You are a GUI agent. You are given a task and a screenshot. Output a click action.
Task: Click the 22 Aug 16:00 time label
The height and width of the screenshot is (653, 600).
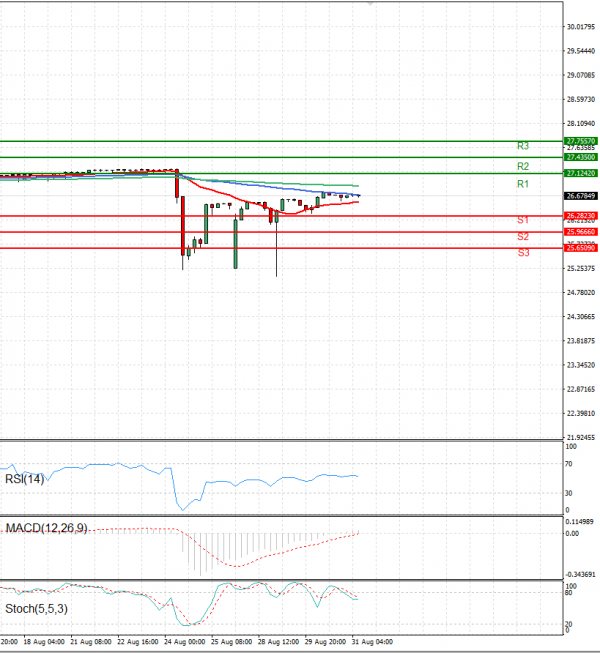[x=138, y=642]
